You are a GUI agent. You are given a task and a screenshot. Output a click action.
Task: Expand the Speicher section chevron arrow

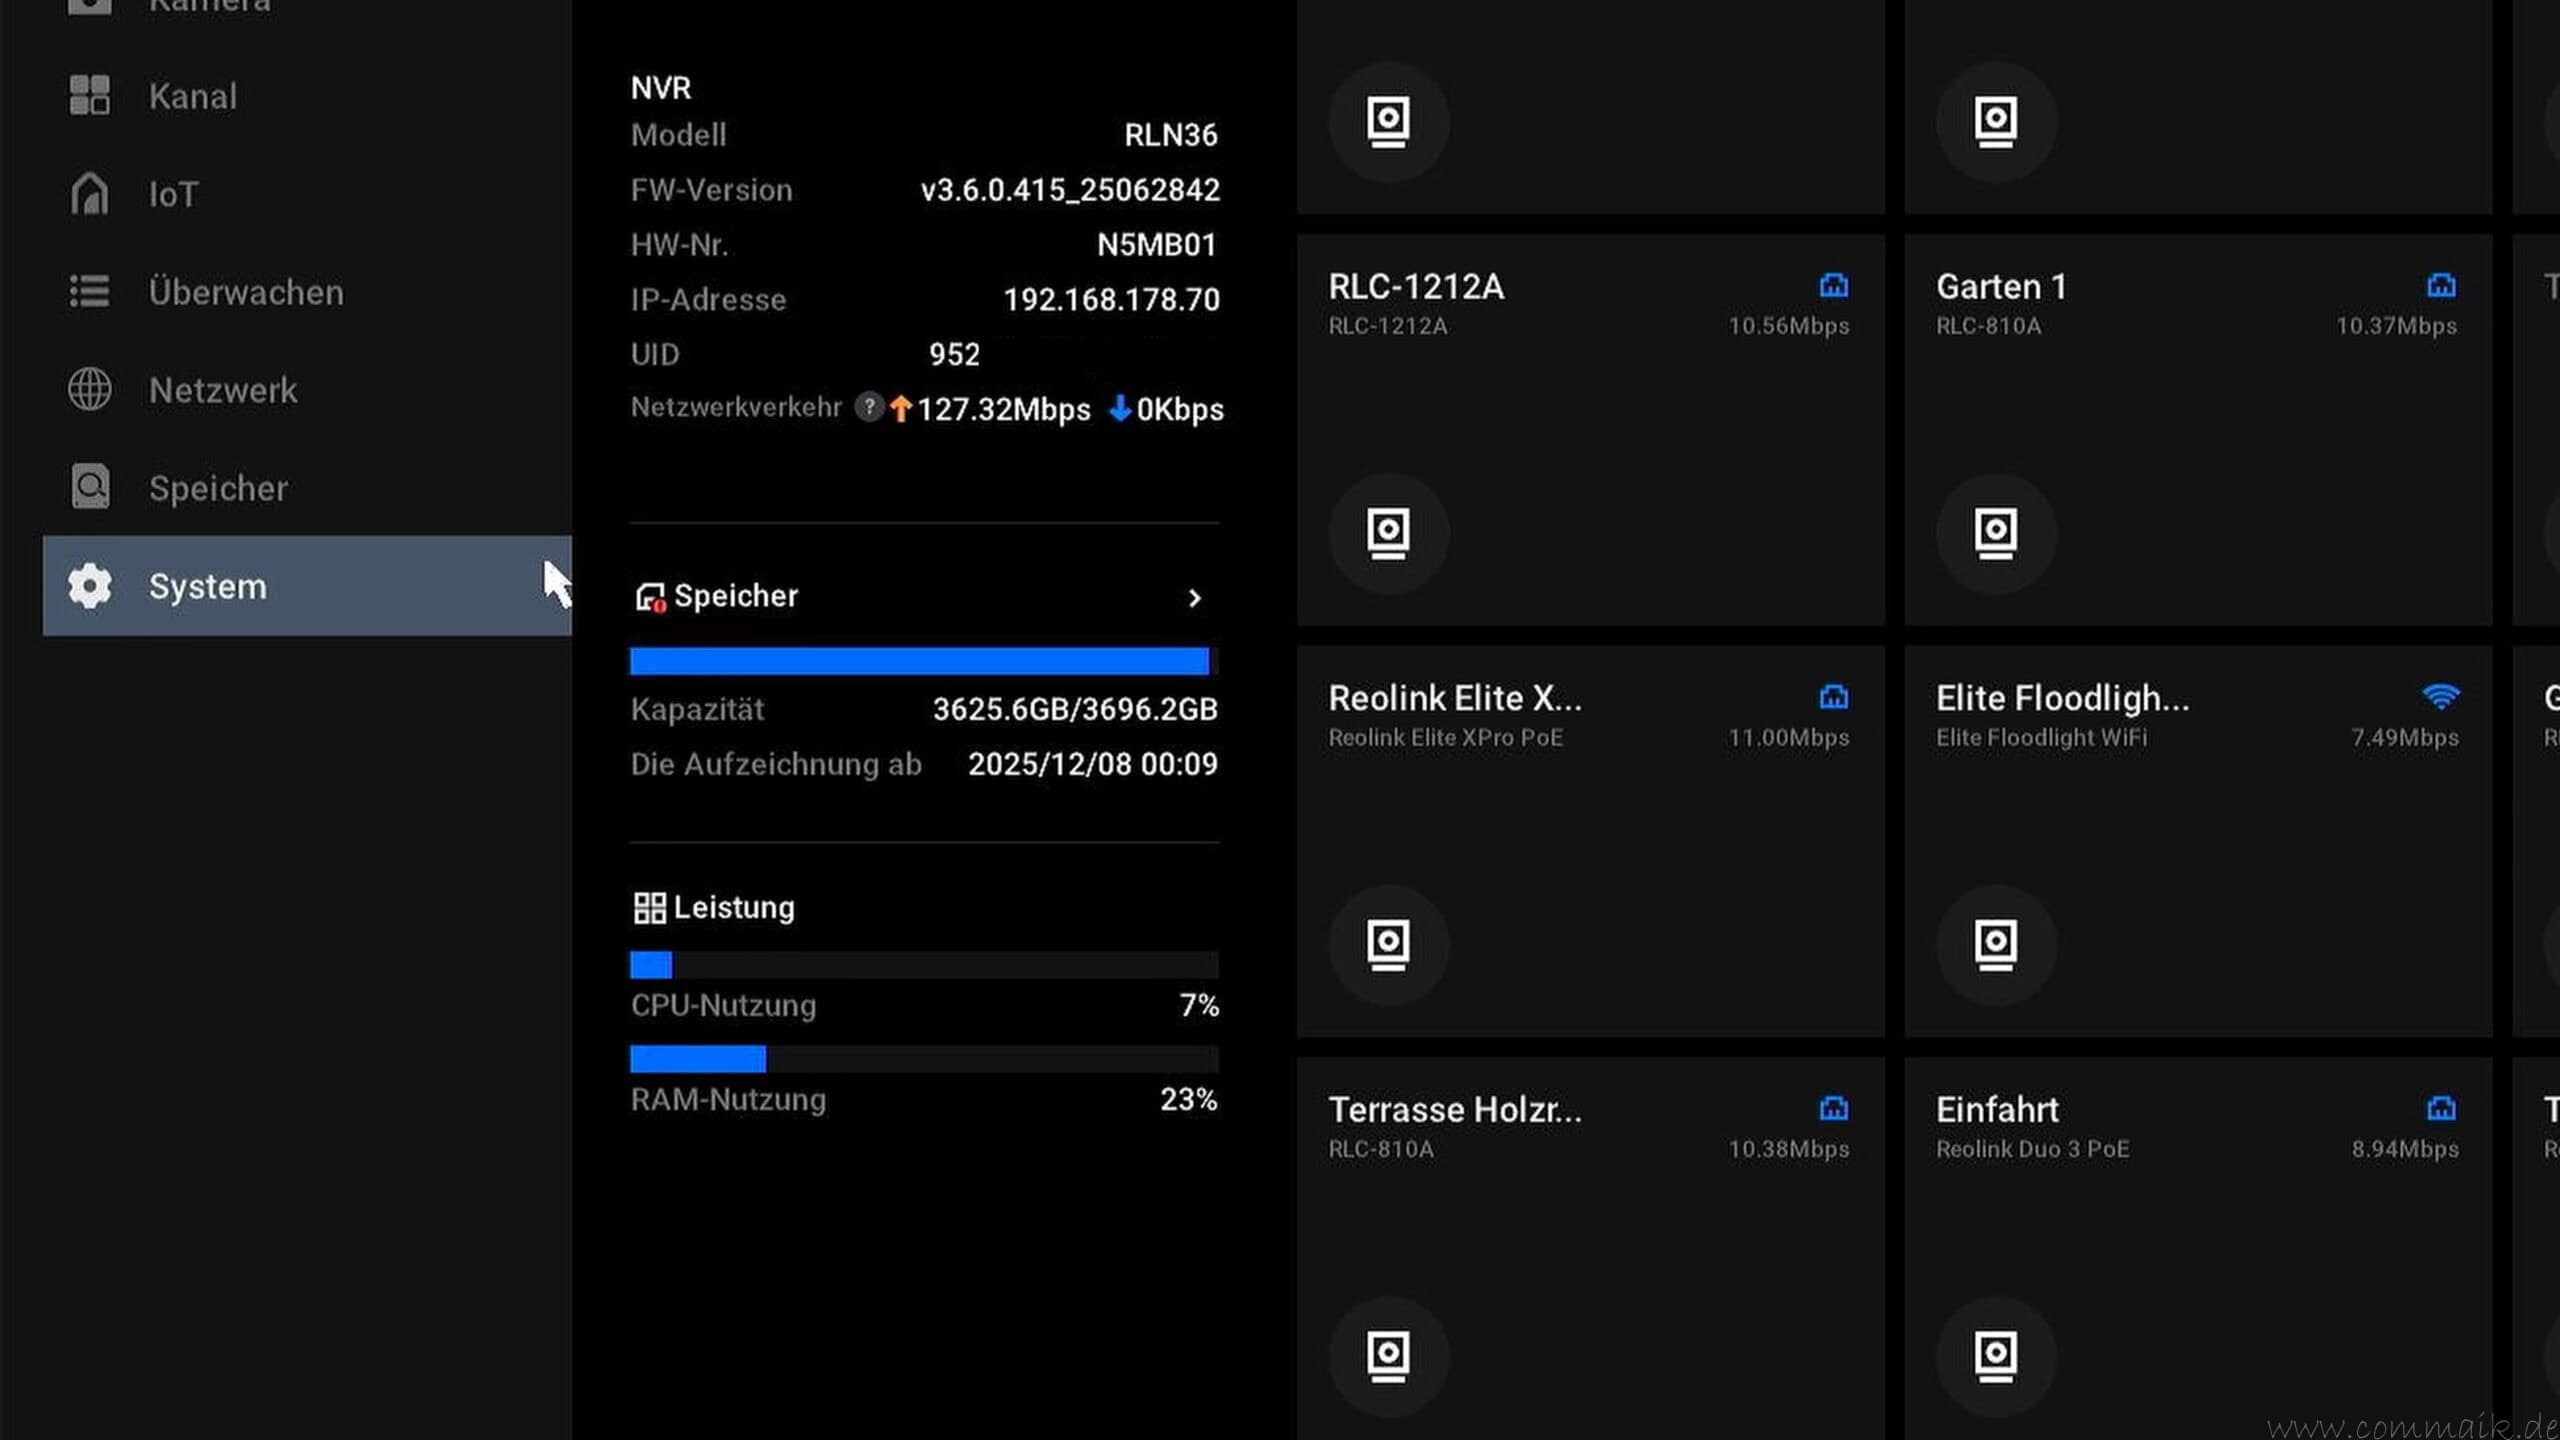point(1194,598)
